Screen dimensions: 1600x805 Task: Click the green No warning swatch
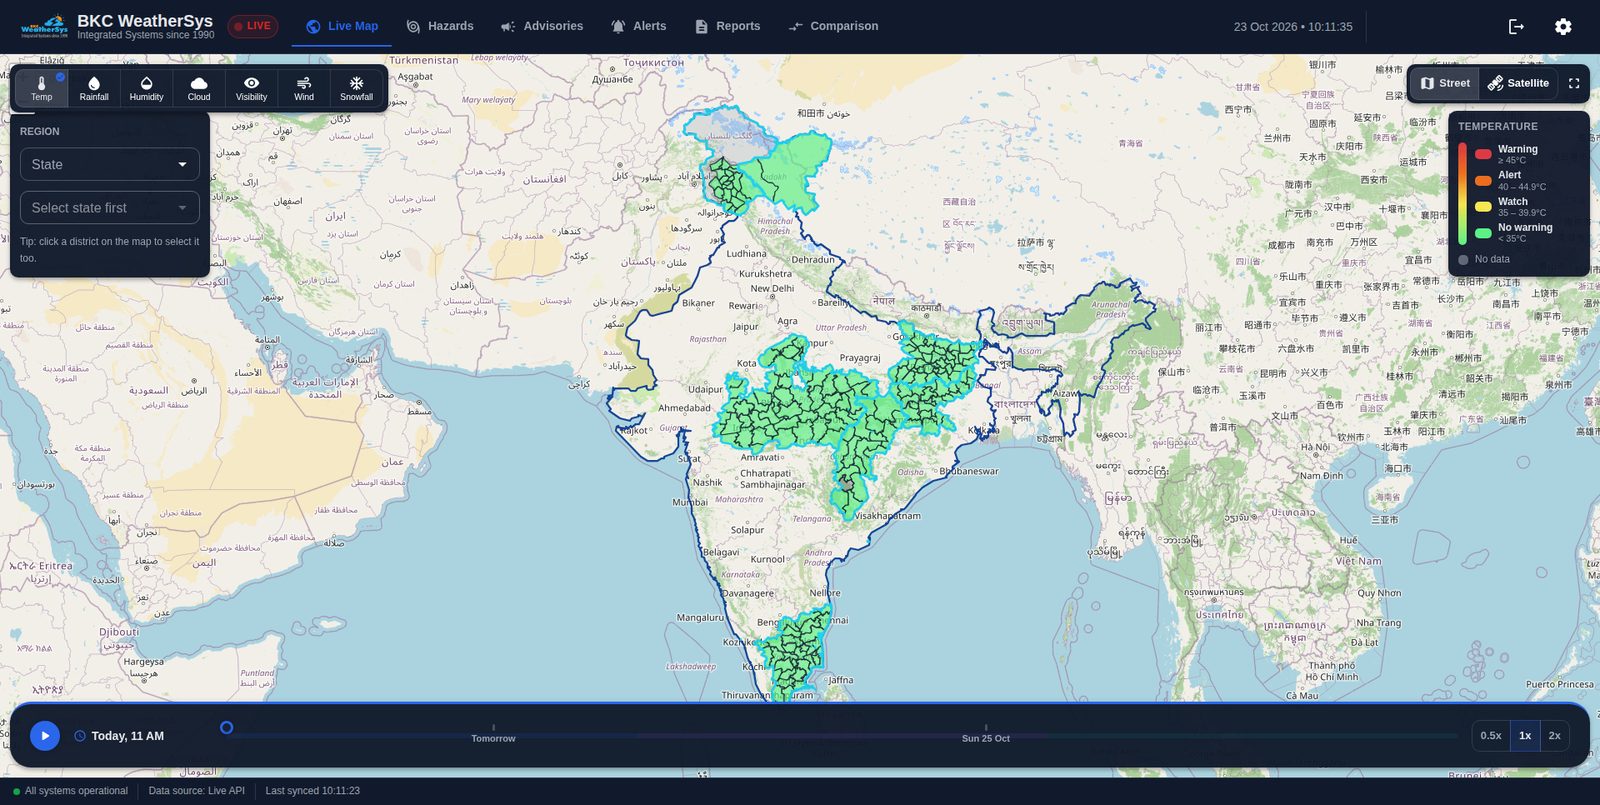pyautogui.click(x=1483, y=233)
